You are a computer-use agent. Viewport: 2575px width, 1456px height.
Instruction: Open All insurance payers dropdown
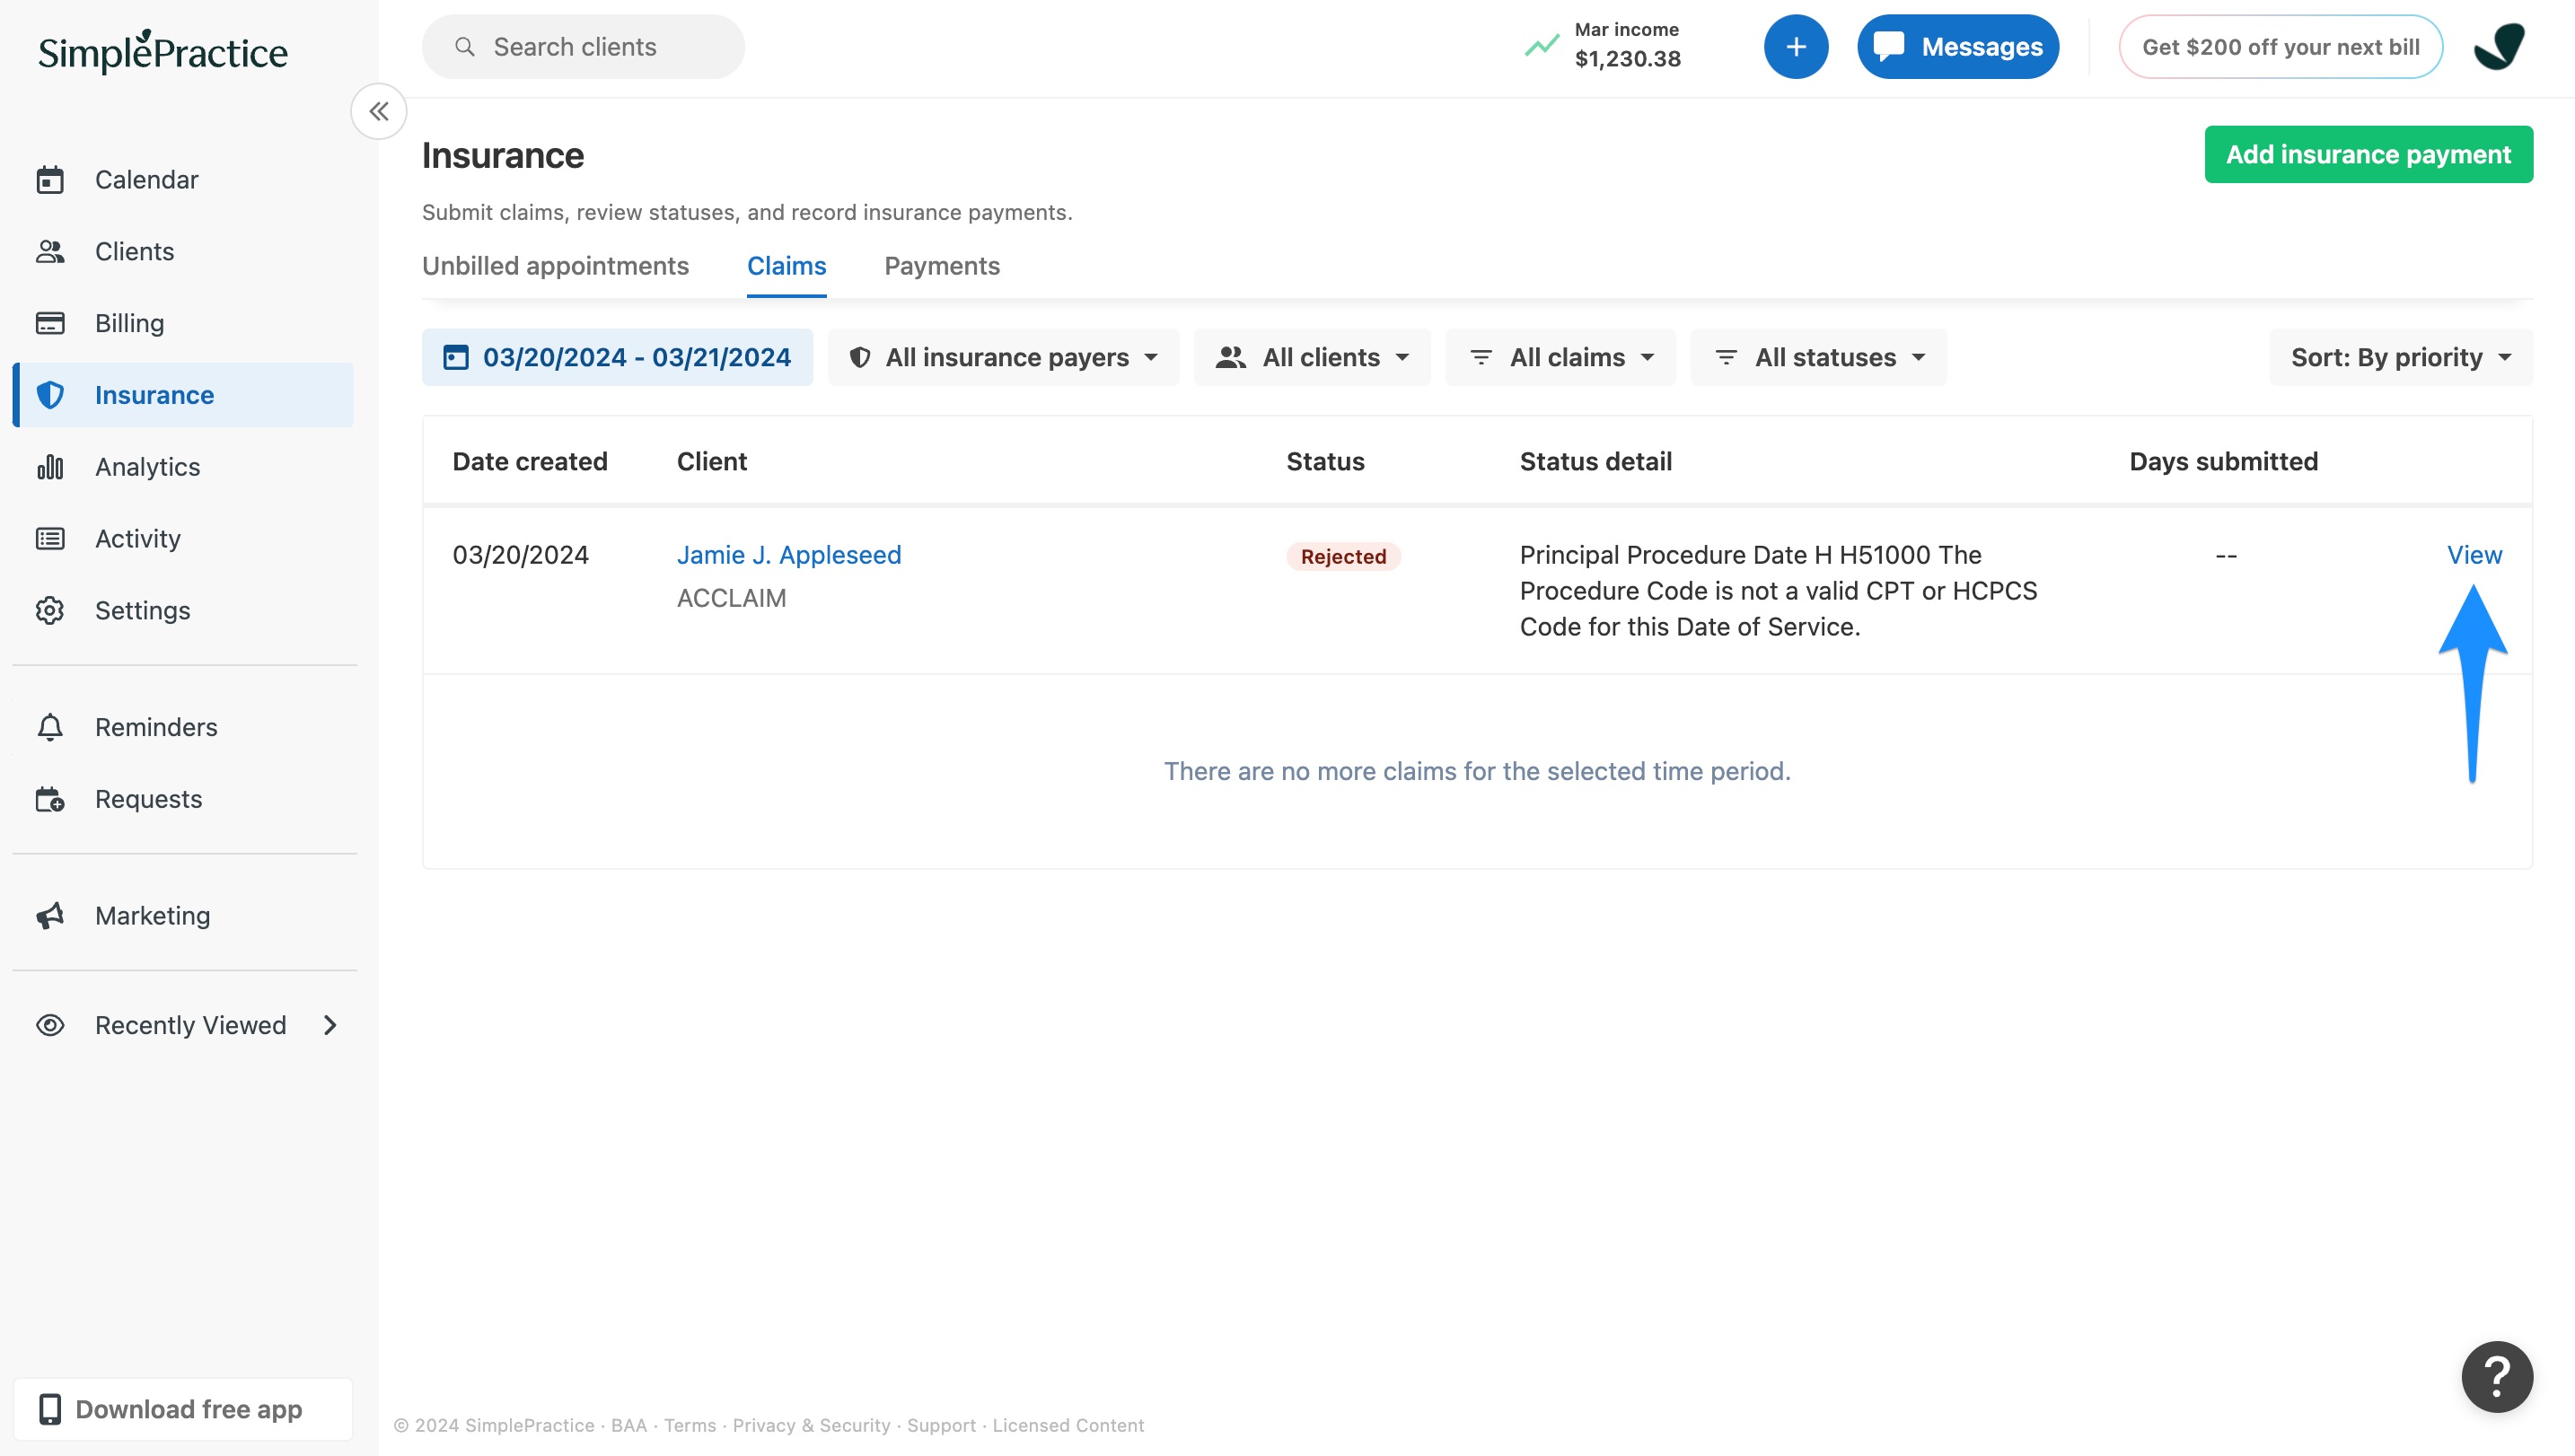pos(1003,357)
